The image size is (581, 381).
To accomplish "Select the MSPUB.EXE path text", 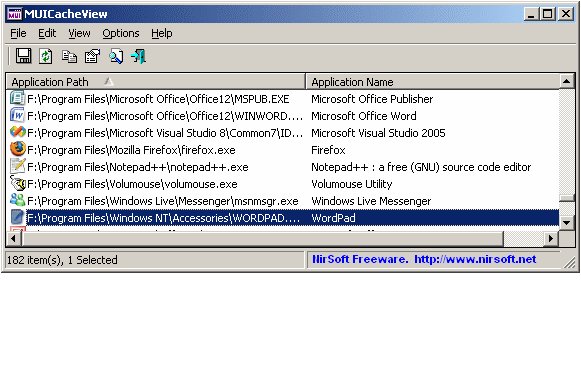I will 158,99.
